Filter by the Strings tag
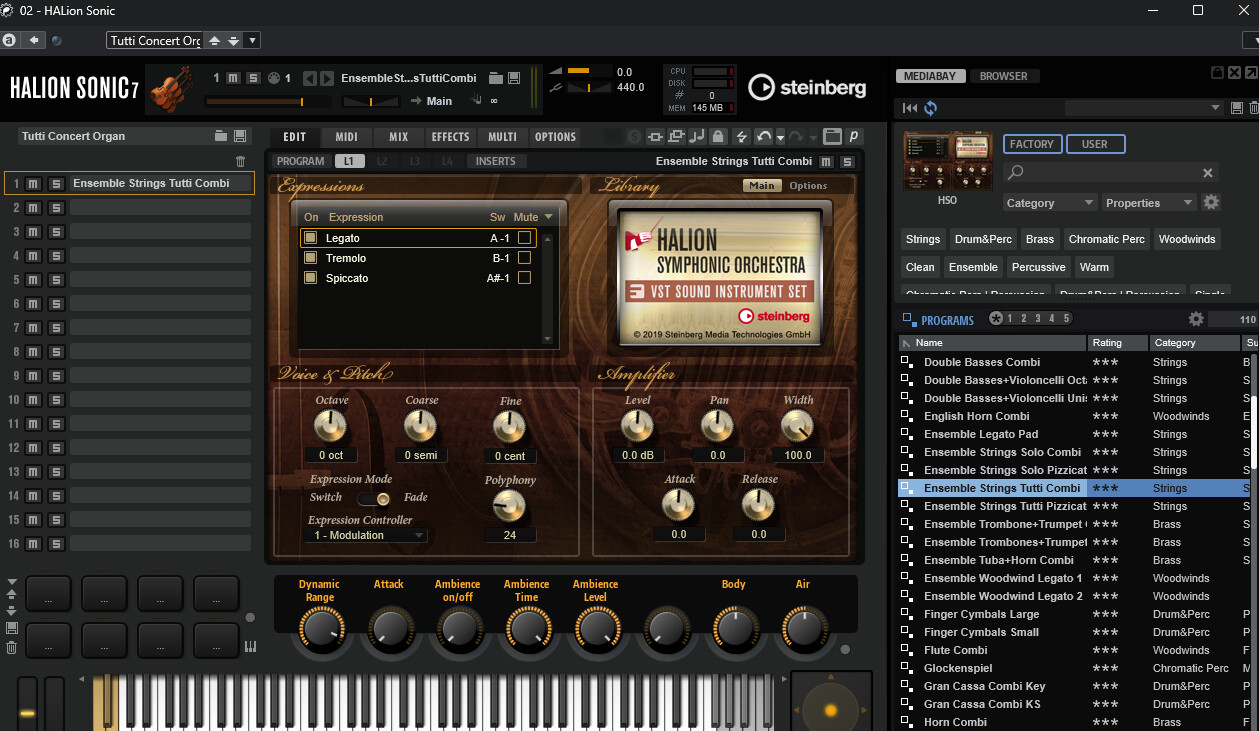The image size is (1259, 731). (923, 239)
